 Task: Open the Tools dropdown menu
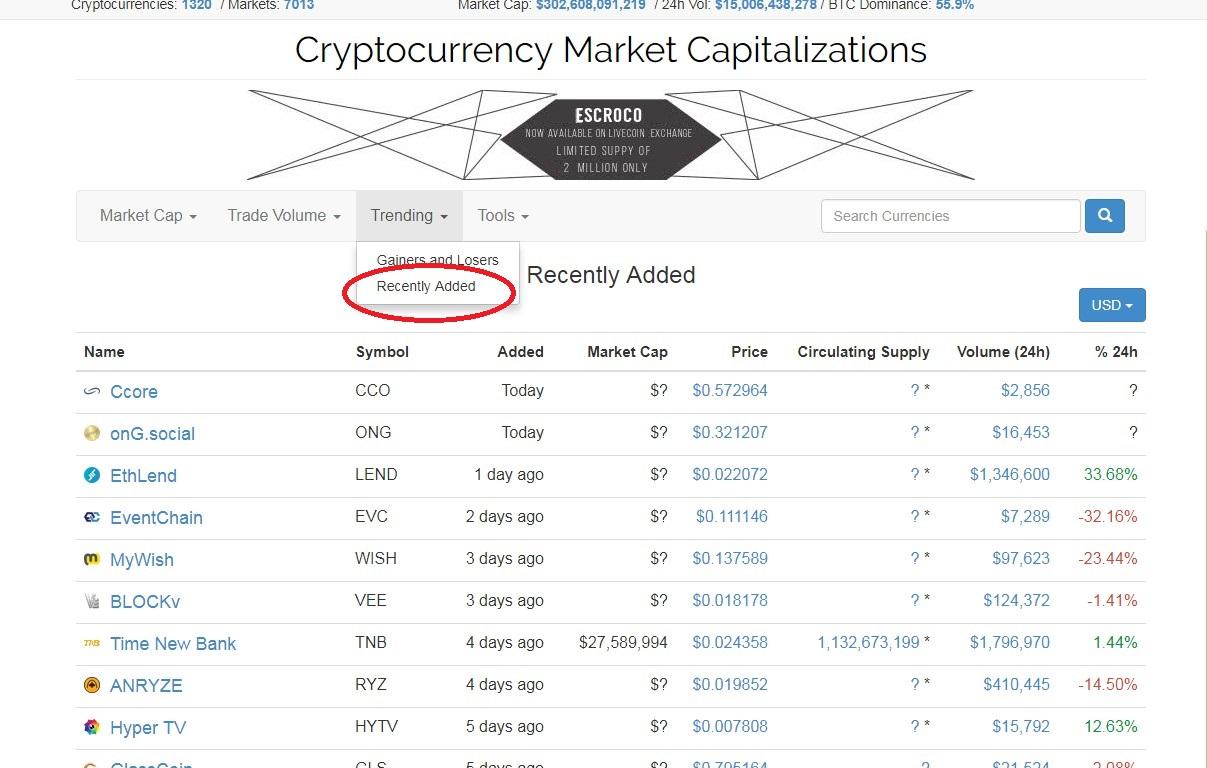503,216
